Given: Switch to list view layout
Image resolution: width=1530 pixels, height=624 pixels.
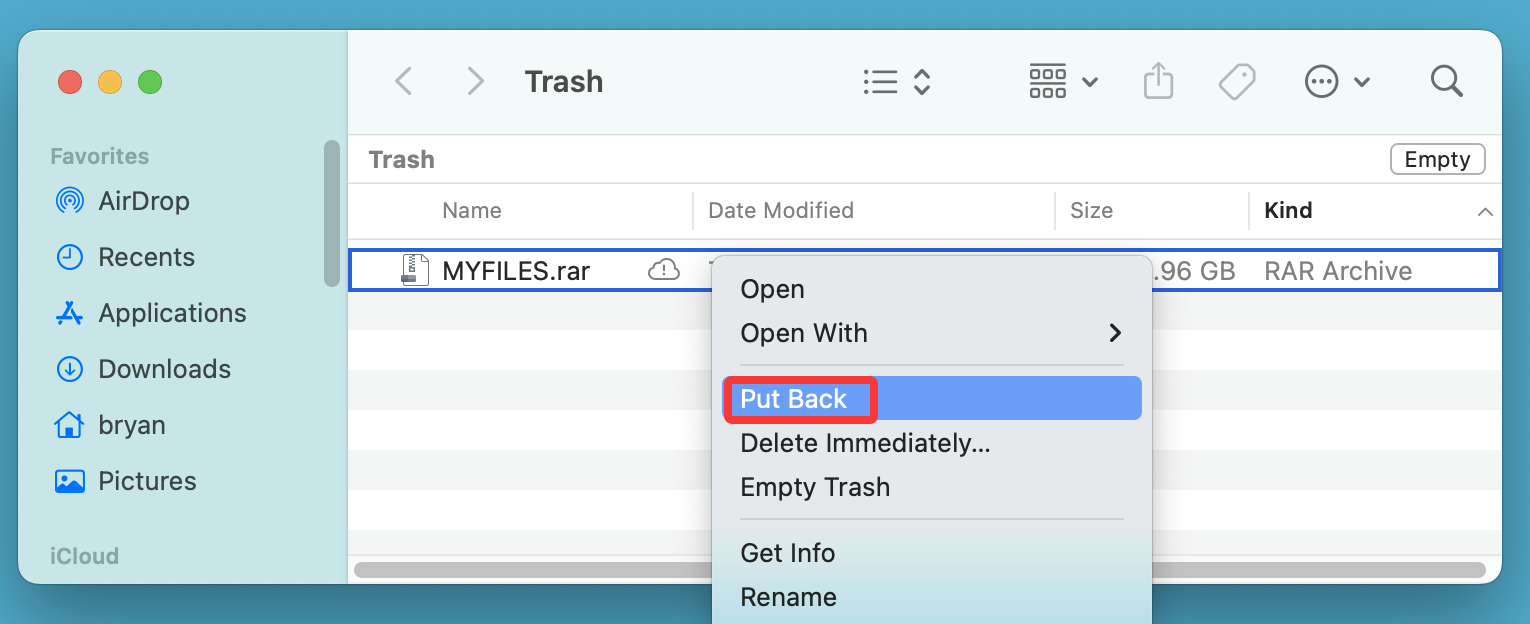Looking at the screenshot, I should (x=880, y=81).
